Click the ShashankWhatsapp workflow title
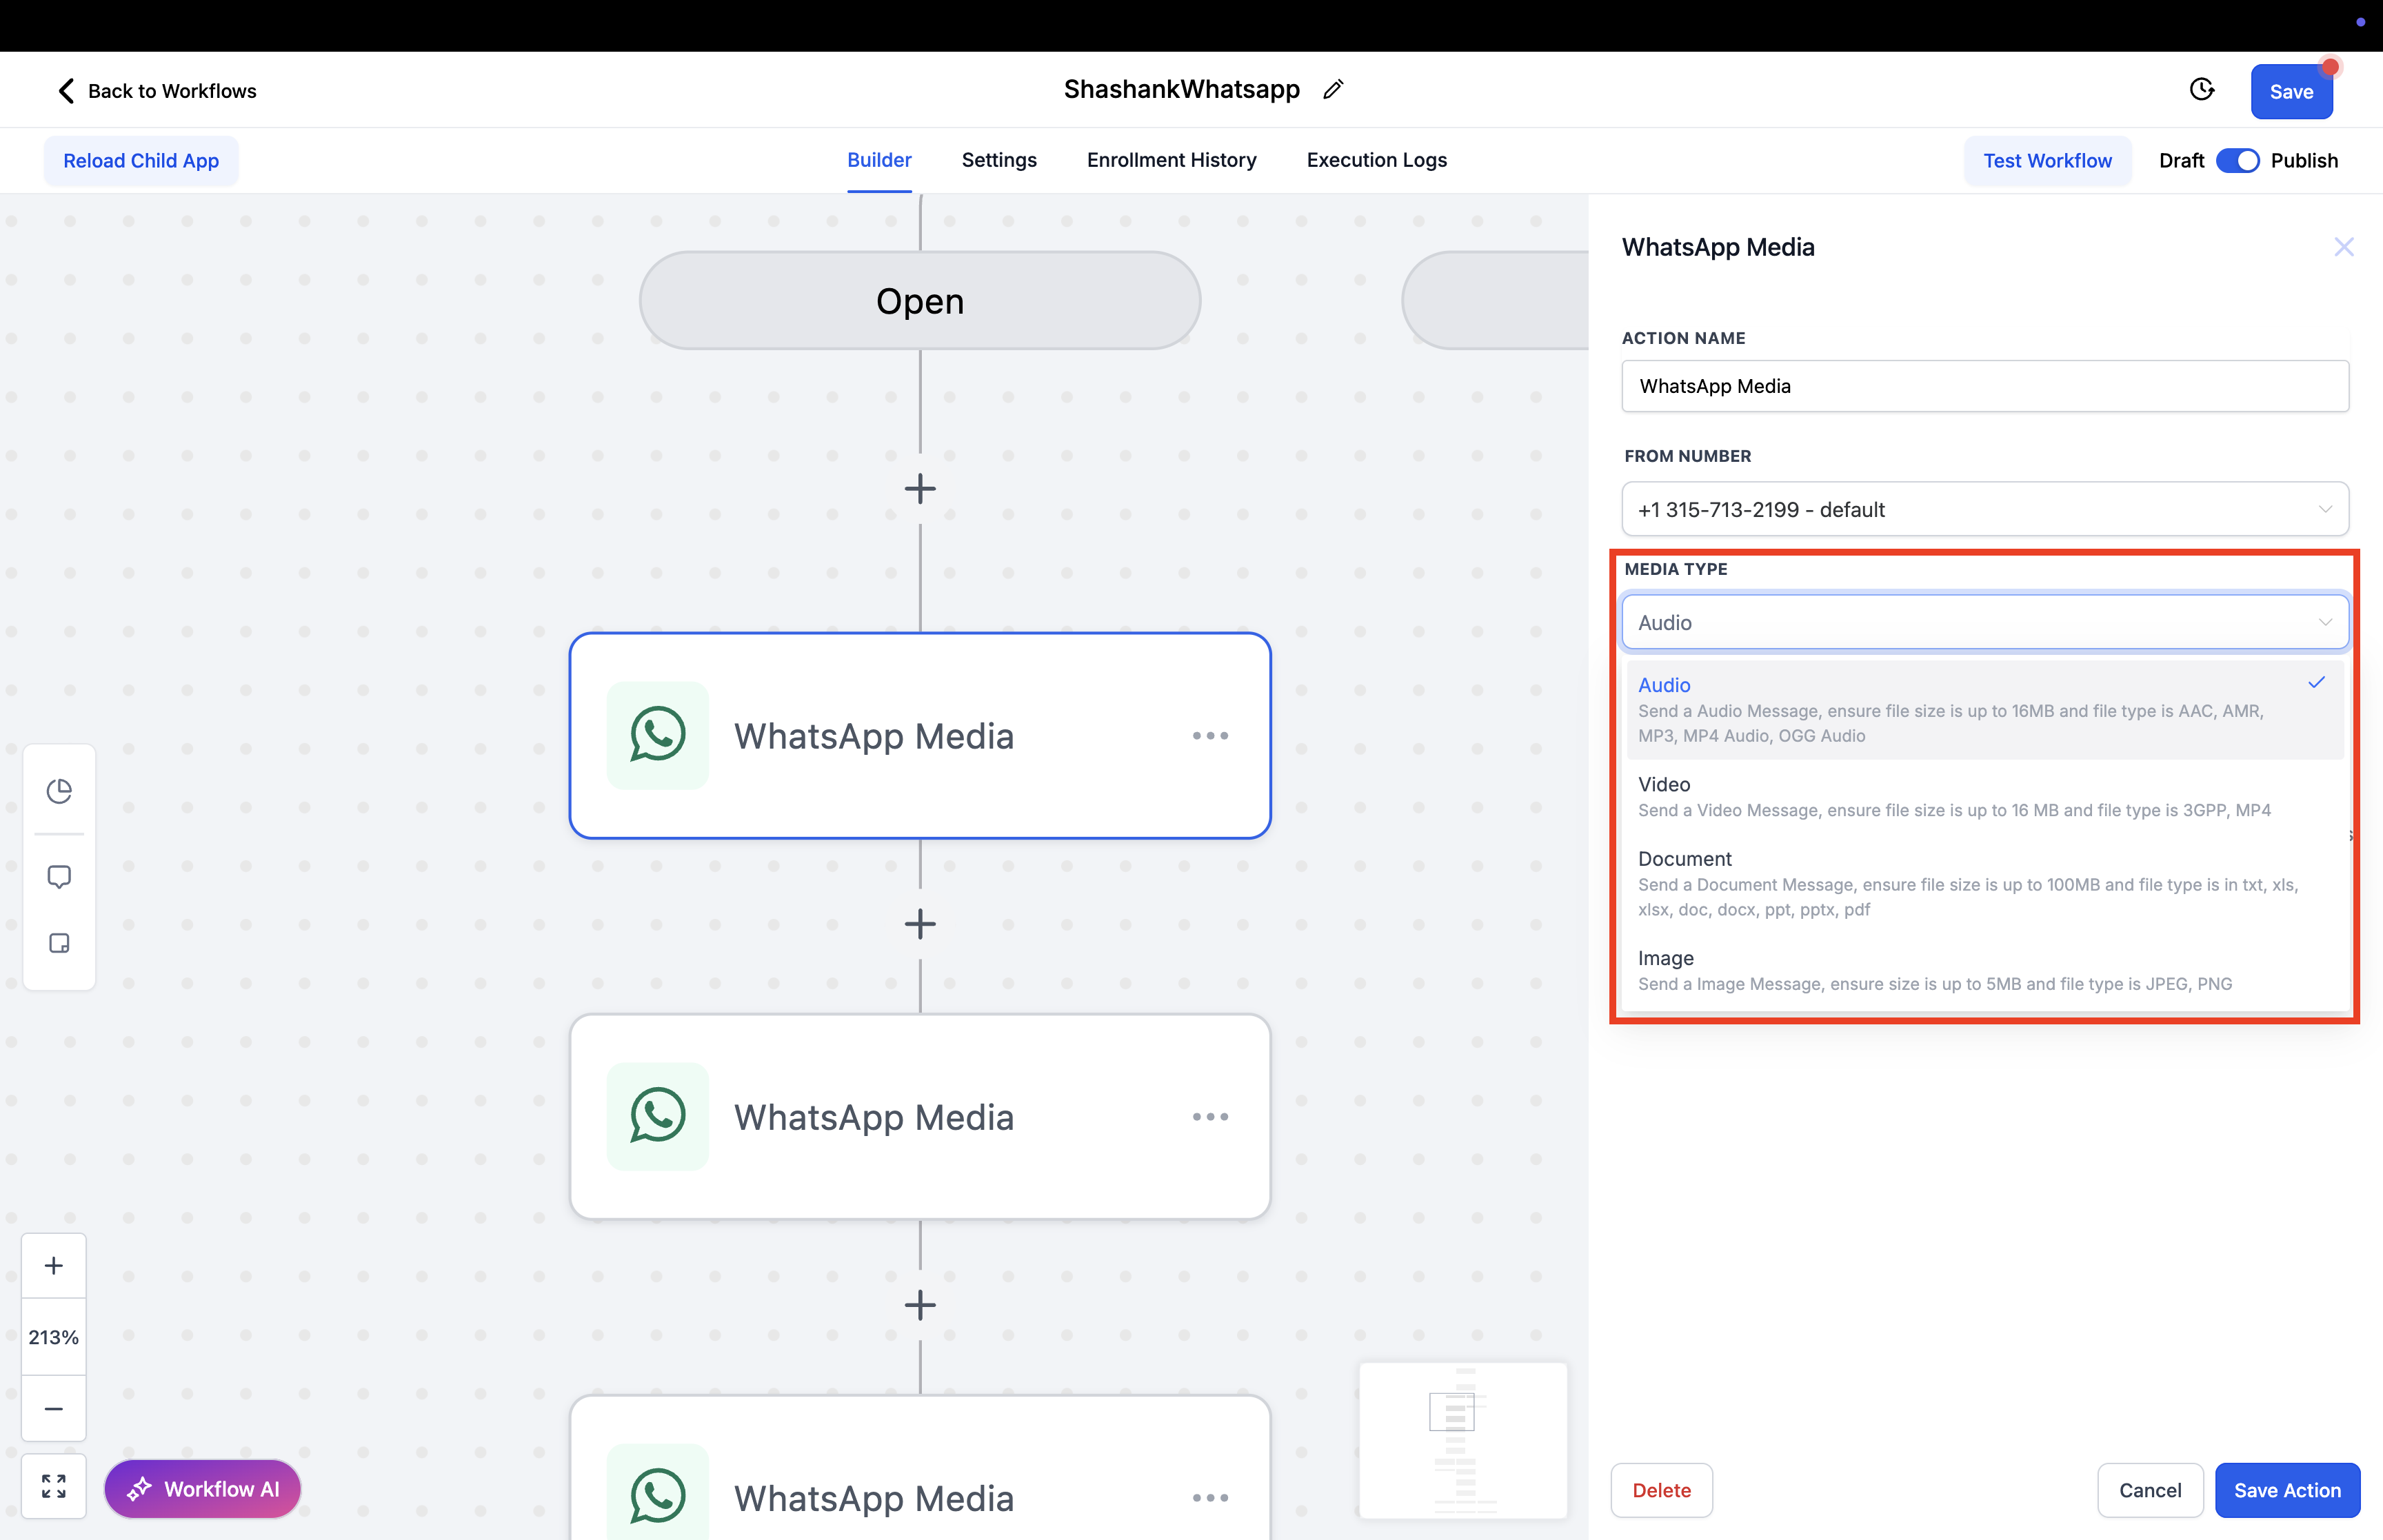Screen dimensions: 2383x1540 click(x=1181, y=89)
